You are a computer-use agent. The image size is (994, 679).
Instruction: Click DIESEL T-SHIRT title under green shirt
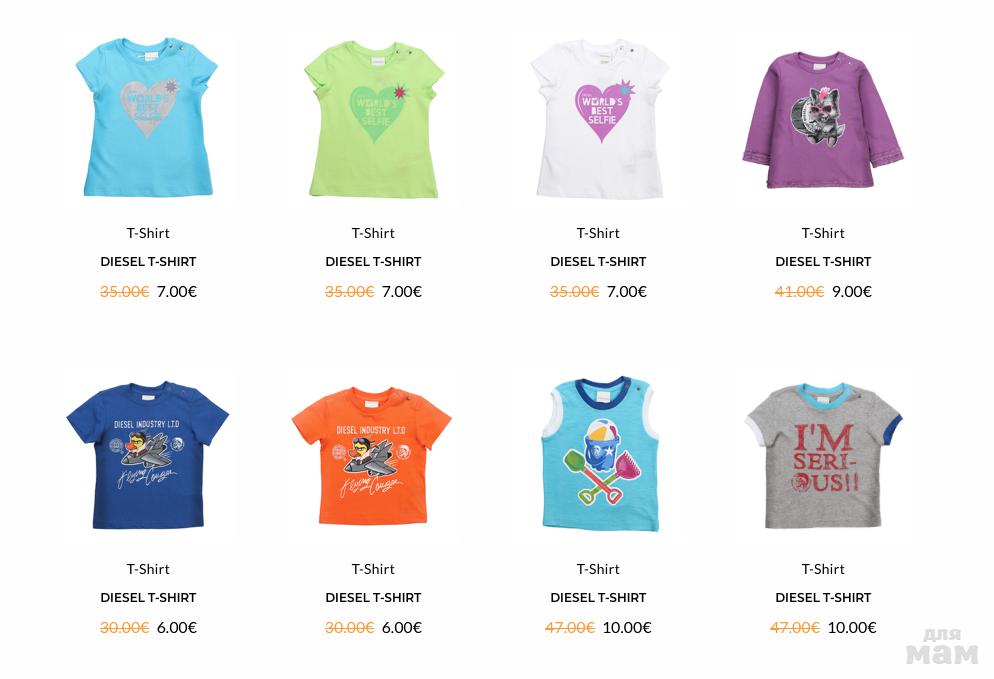373,262
